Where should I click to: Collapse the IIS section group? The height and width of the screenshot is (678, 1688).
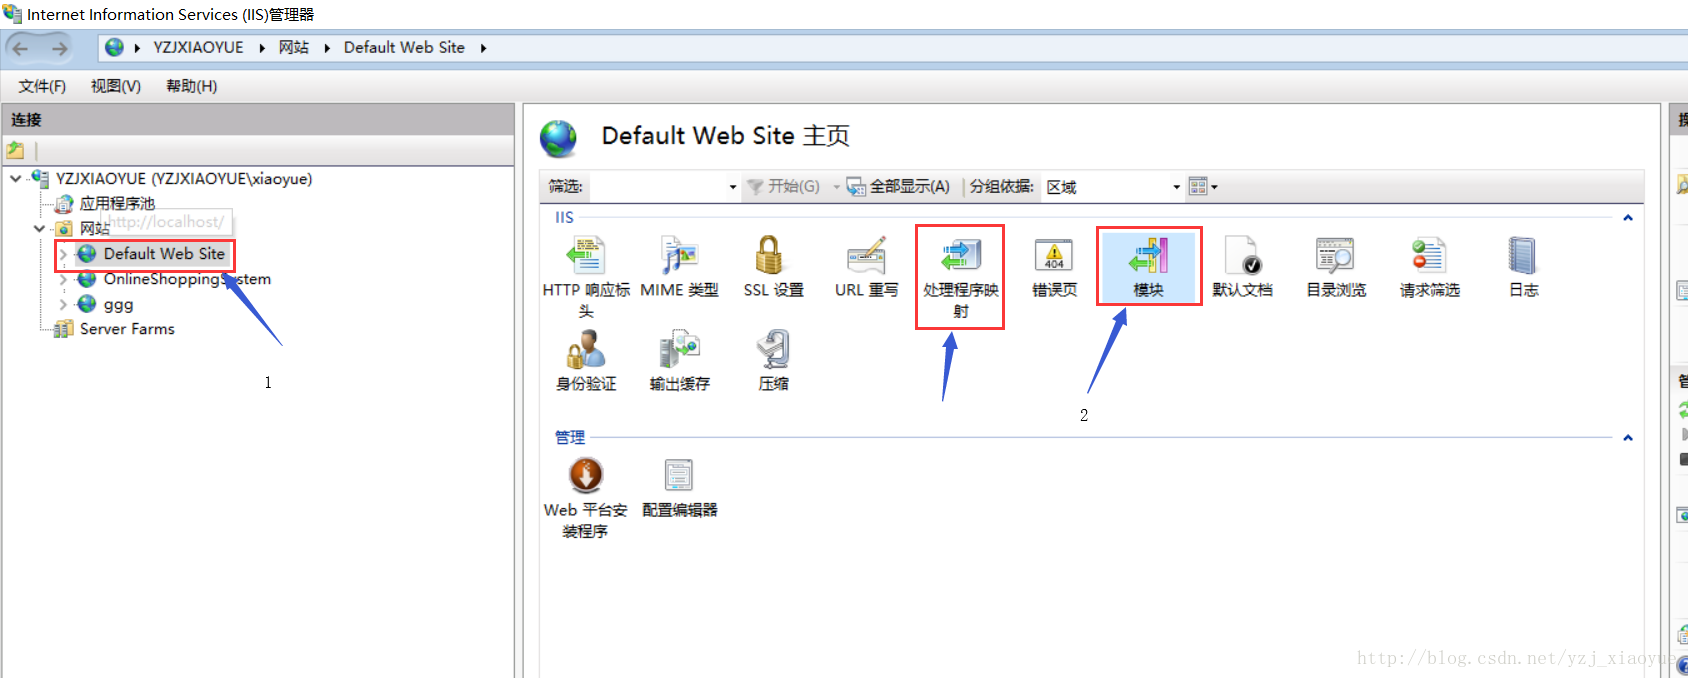click(1628, 218)
